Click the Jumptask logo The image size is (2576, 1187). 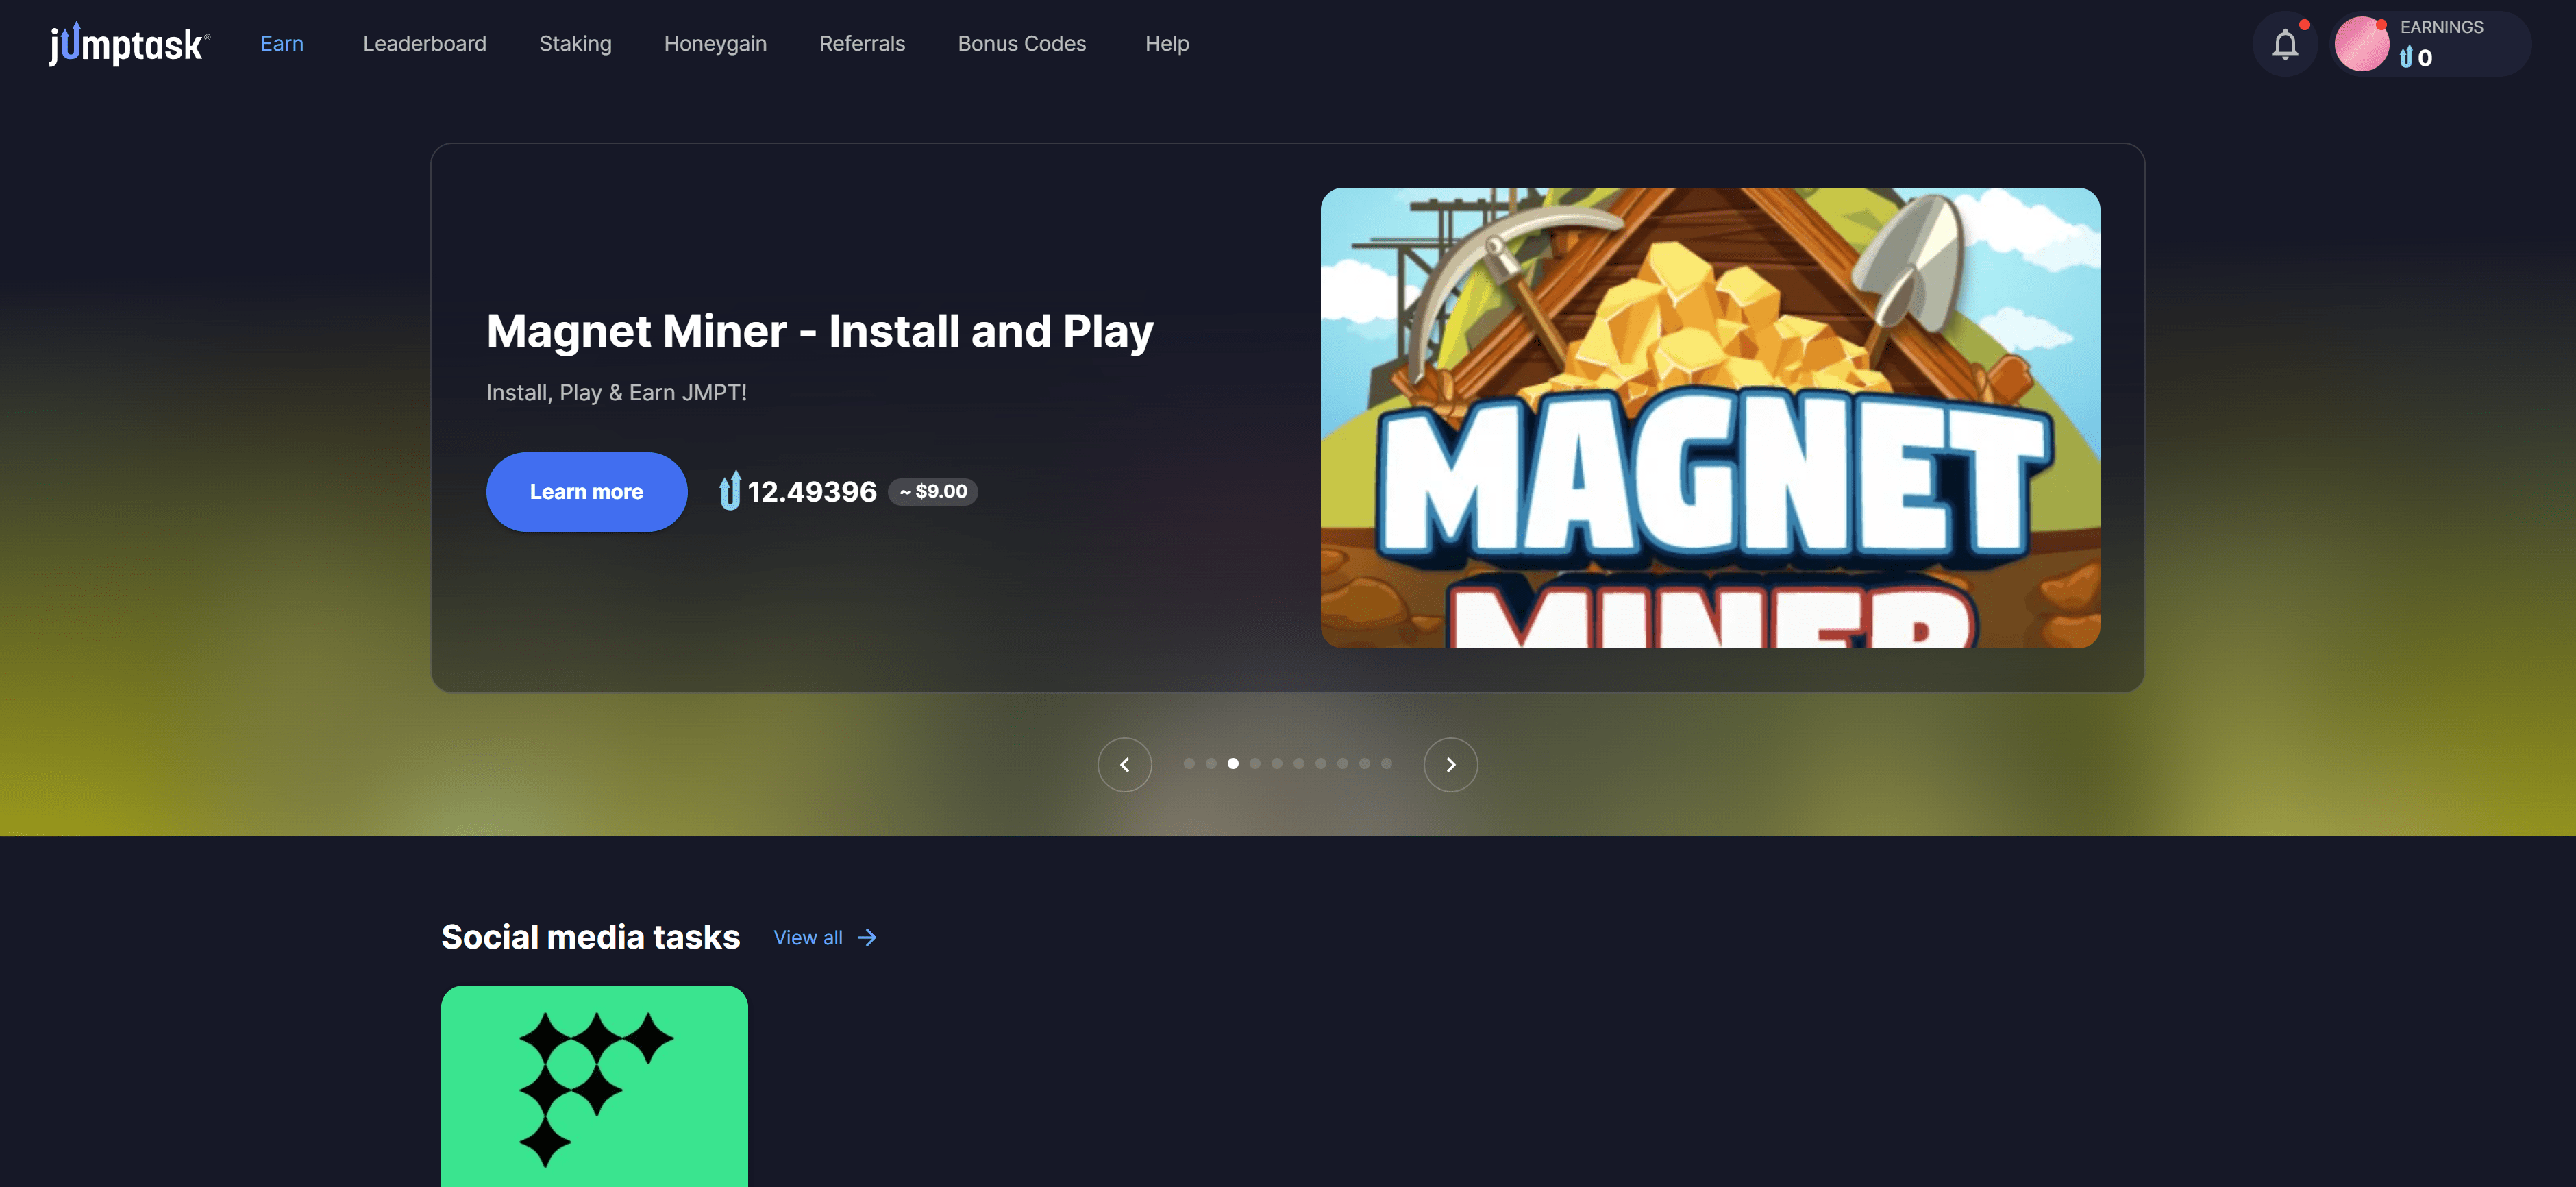pos(129,44)
